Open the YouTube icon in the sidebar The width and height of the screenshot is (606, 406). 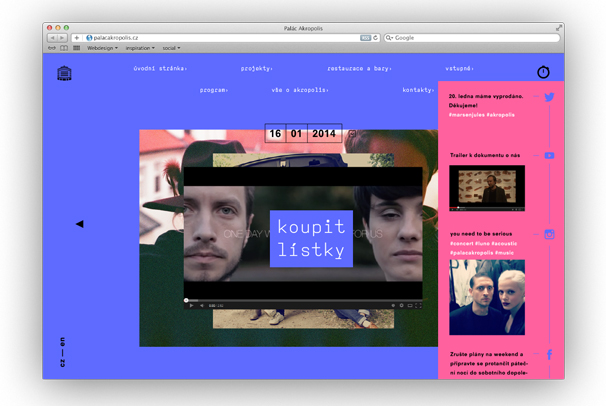[549, 156]
